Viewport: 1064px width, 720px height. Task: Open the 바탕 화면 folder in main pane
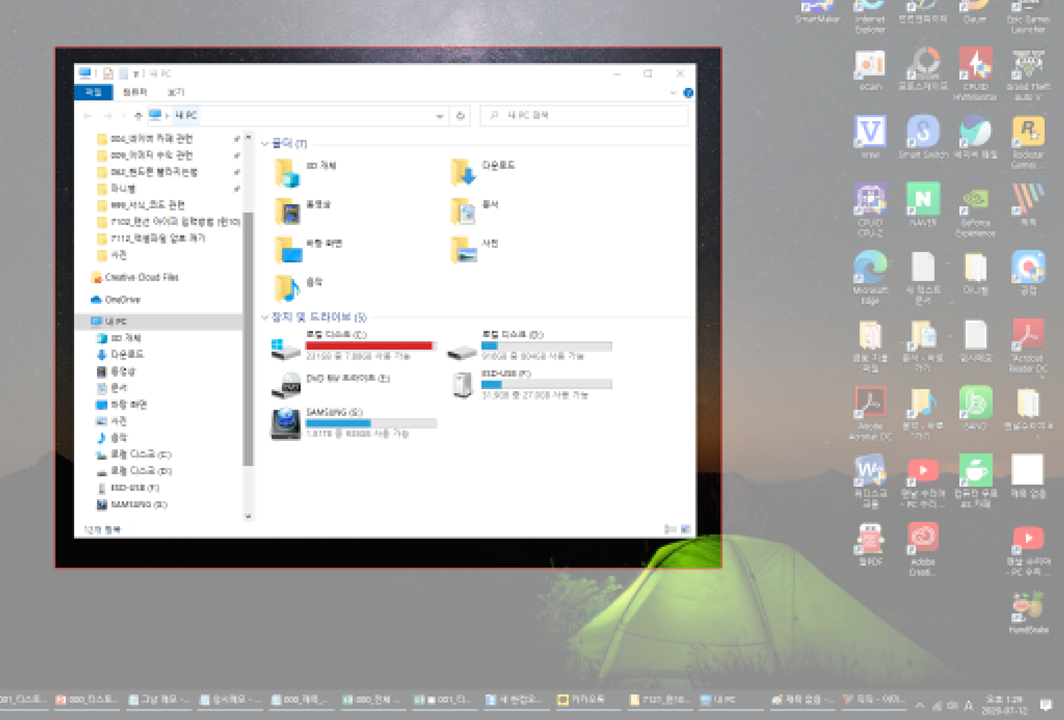coord(309,250)
